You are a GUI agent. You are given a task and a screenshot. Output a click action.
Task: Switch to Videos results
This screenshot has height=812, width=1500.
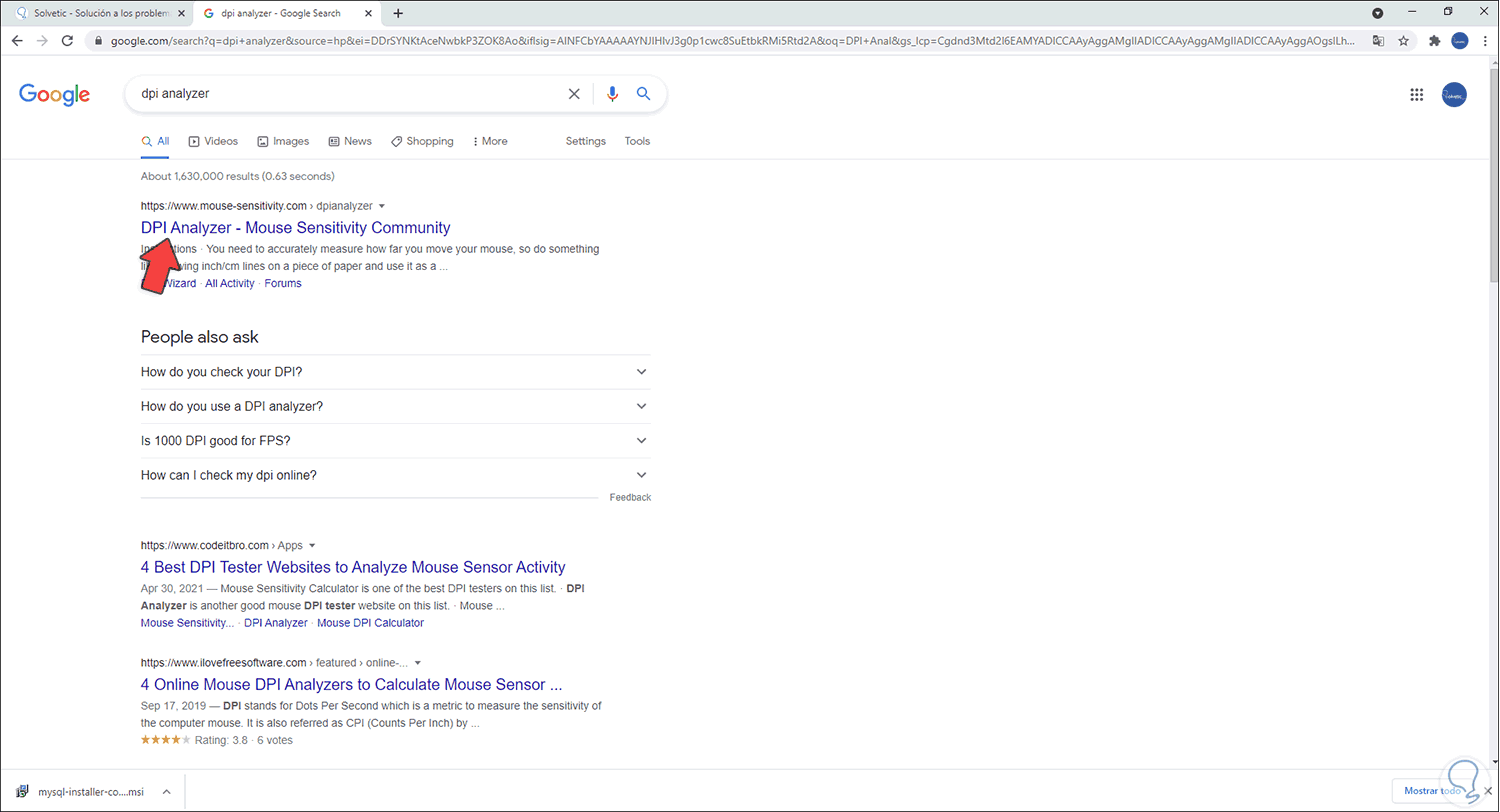pyautogui.click(x=213, y=141)
